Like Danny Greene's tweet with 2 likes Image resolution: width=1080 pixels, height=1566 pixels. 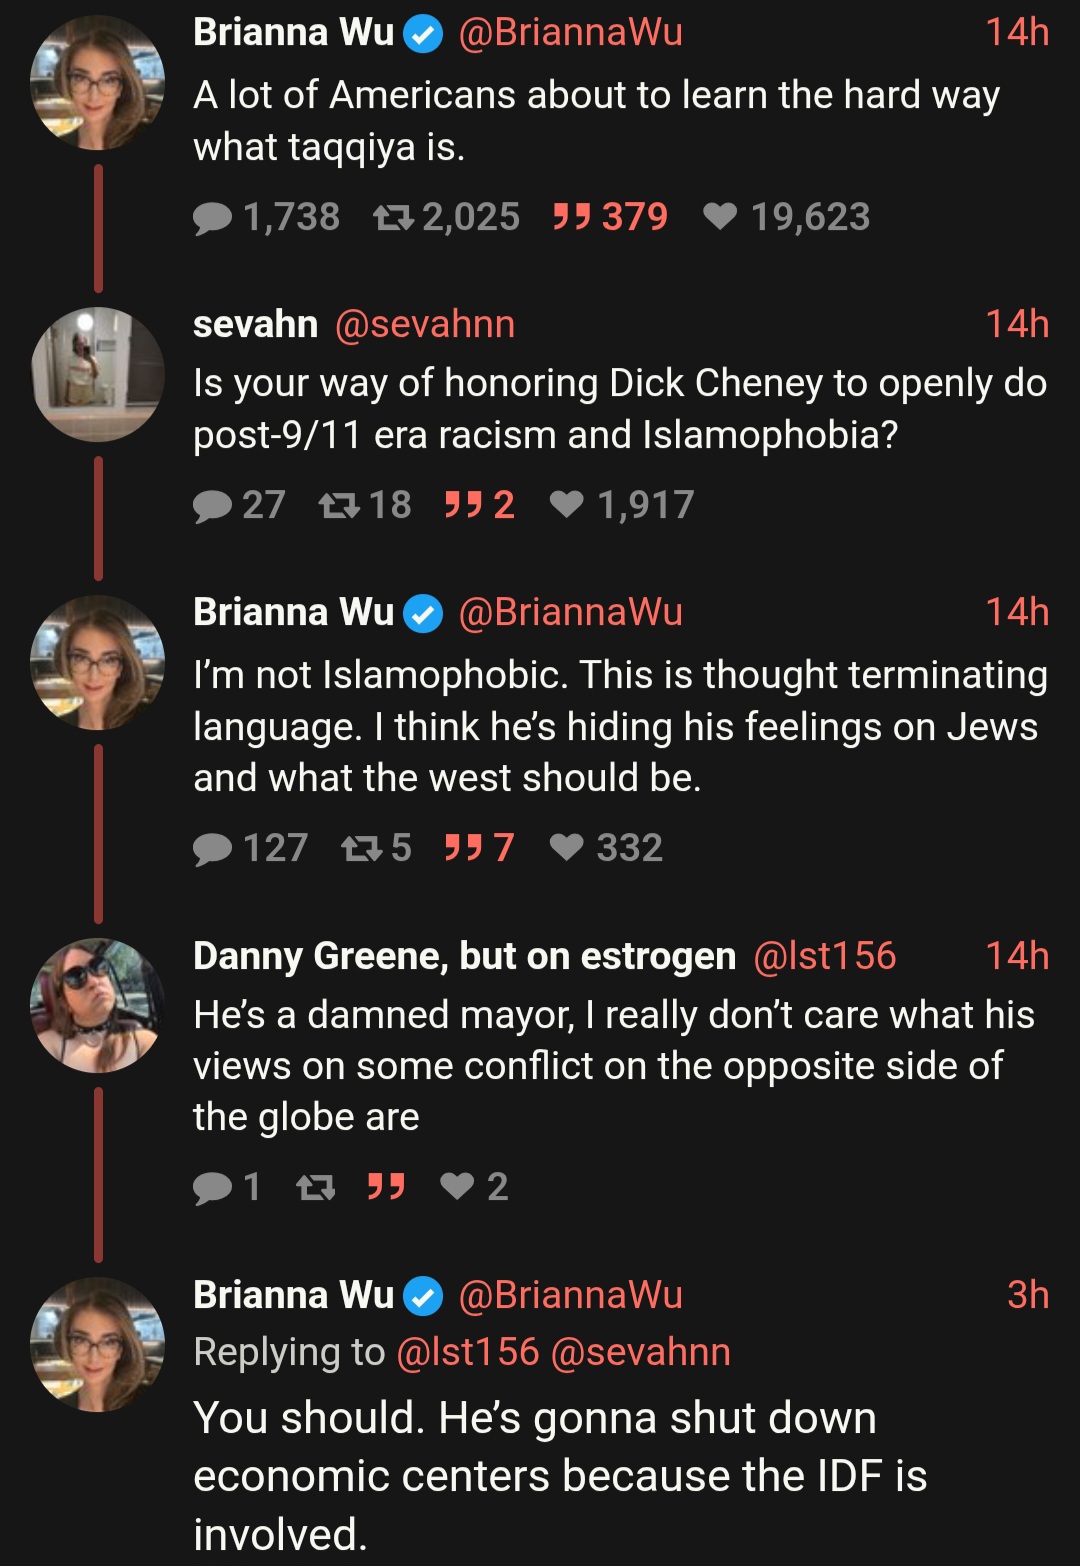pos(457,1187)
